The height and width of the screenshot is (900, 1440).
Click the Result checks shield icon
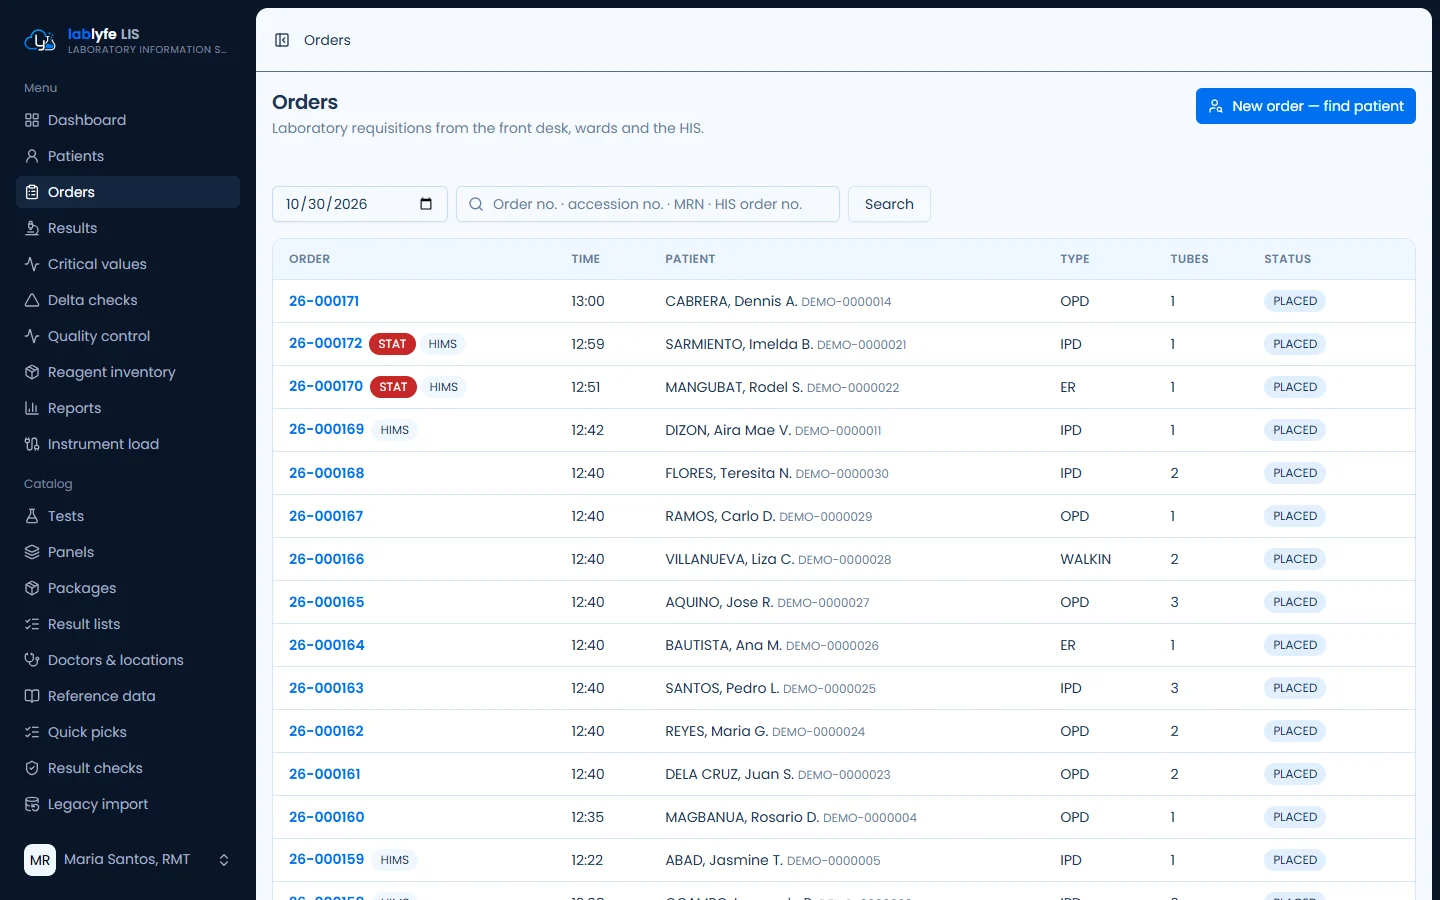[x=32, y=768]
